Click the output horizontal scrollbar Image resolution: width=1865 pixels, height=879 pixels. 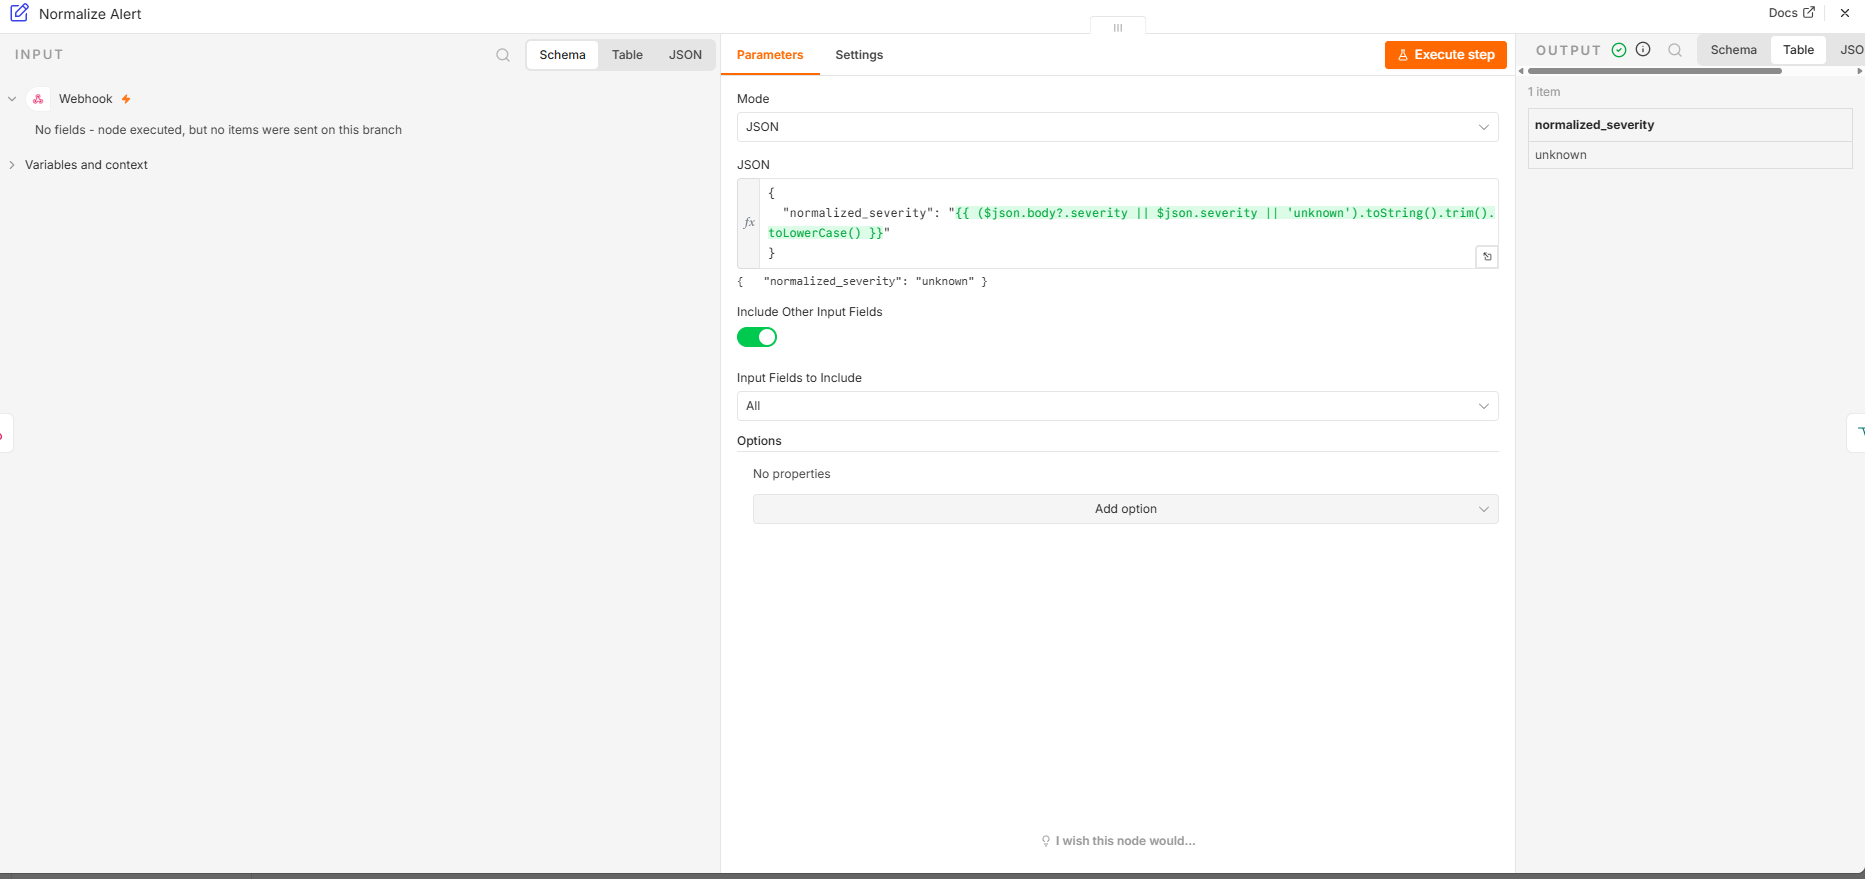[1654, 71]
